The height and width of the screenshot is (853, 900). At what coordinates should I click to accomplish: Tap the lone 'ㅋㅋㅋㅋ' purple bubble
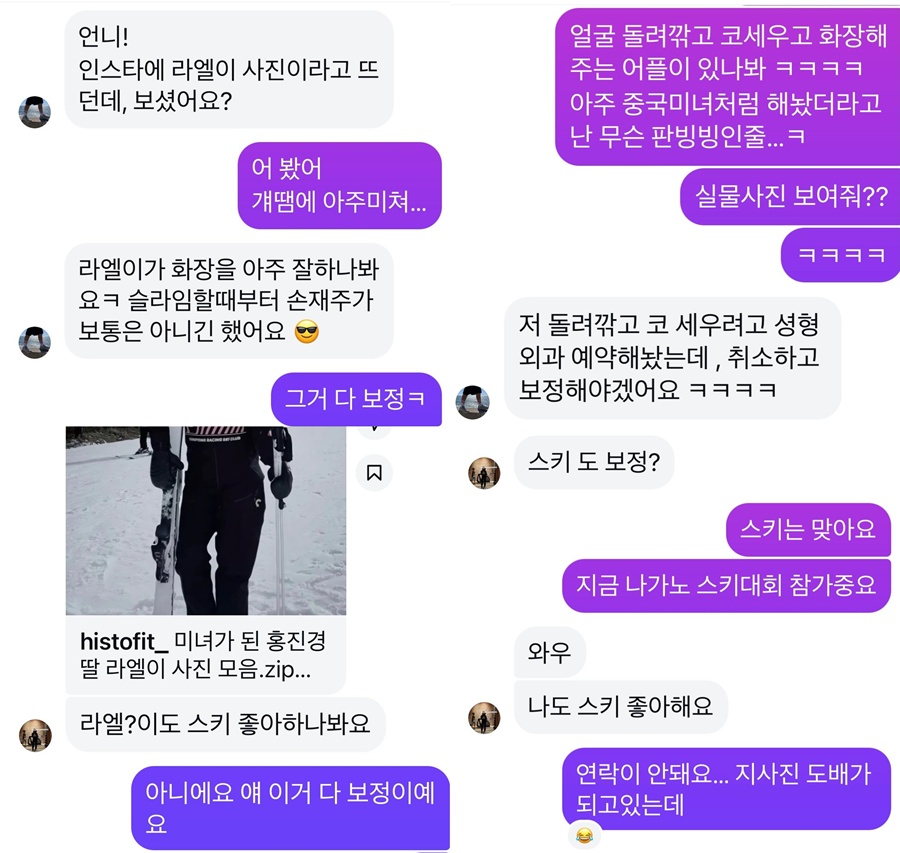(x=841, y=255)
